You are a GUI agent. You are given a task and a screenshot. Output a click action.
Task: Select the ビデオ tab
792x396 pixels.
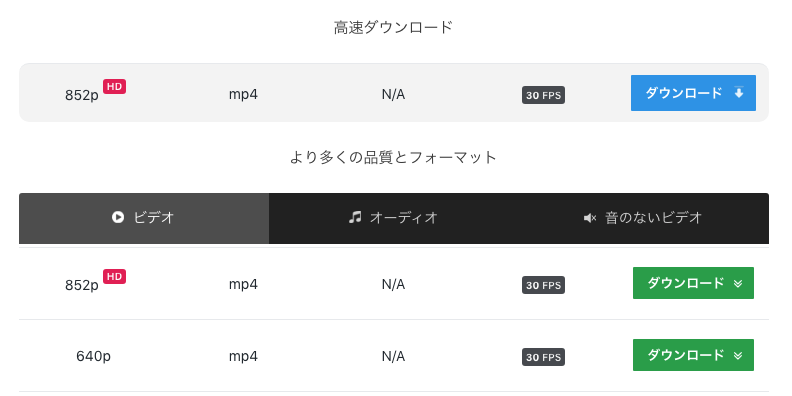pyautogui.click(x=144, y=218)
